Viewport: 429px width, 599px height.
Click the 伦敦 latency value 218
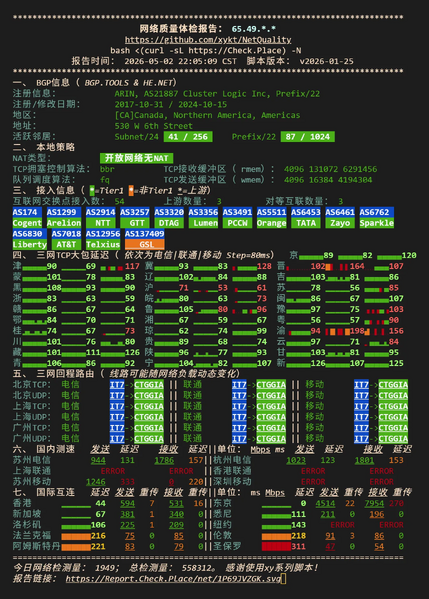point(298,536)
